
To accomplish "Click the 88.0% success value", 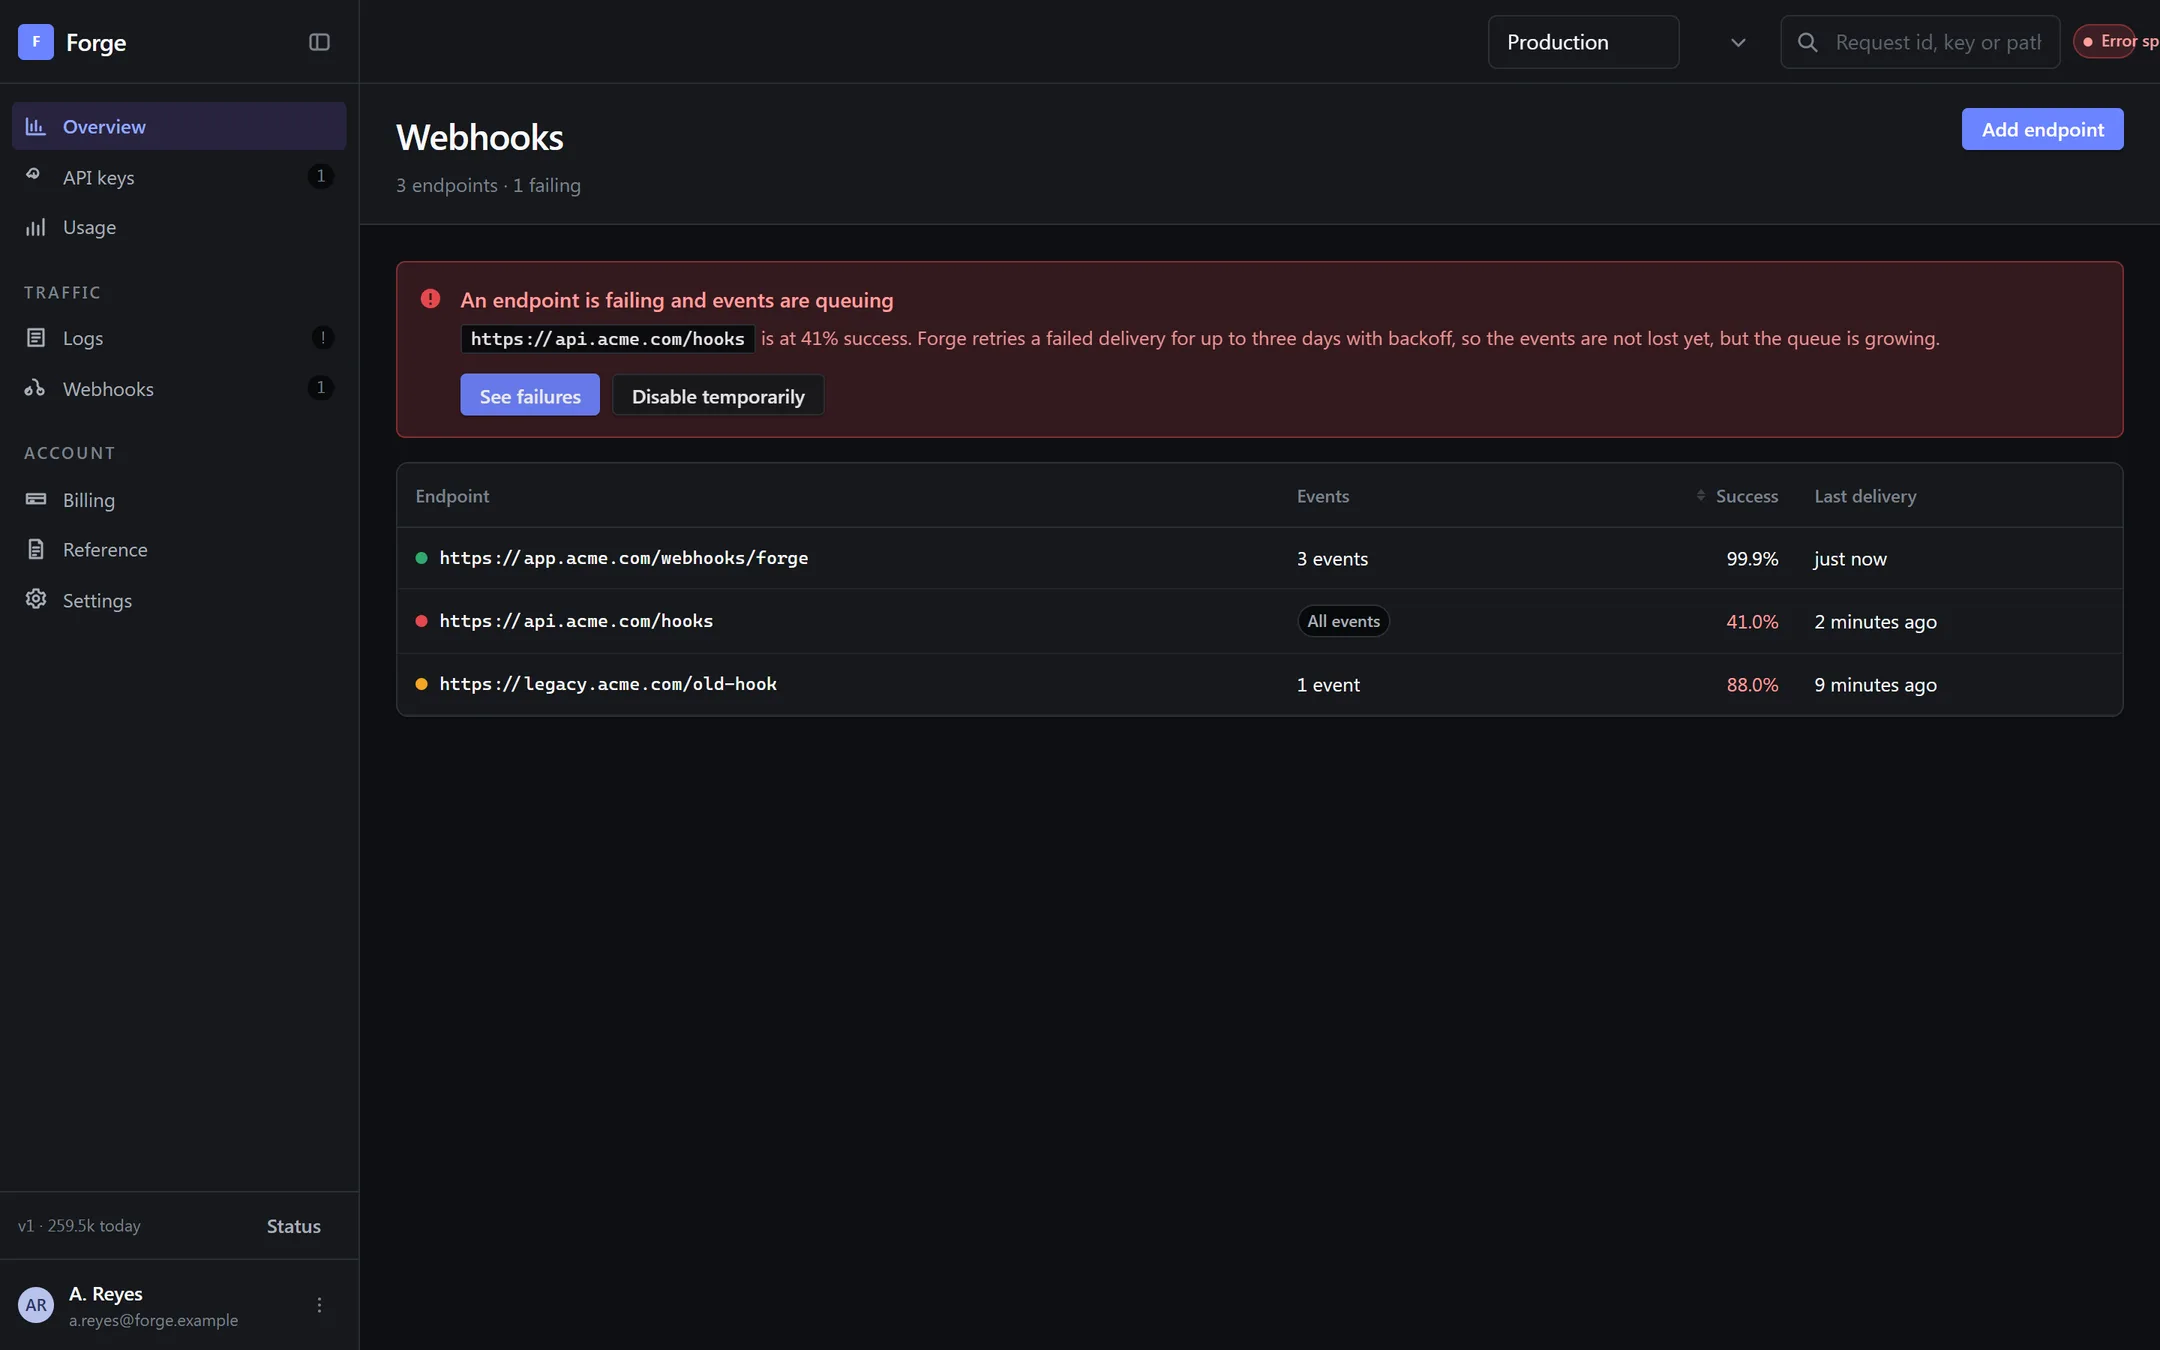I will 1752,684.
